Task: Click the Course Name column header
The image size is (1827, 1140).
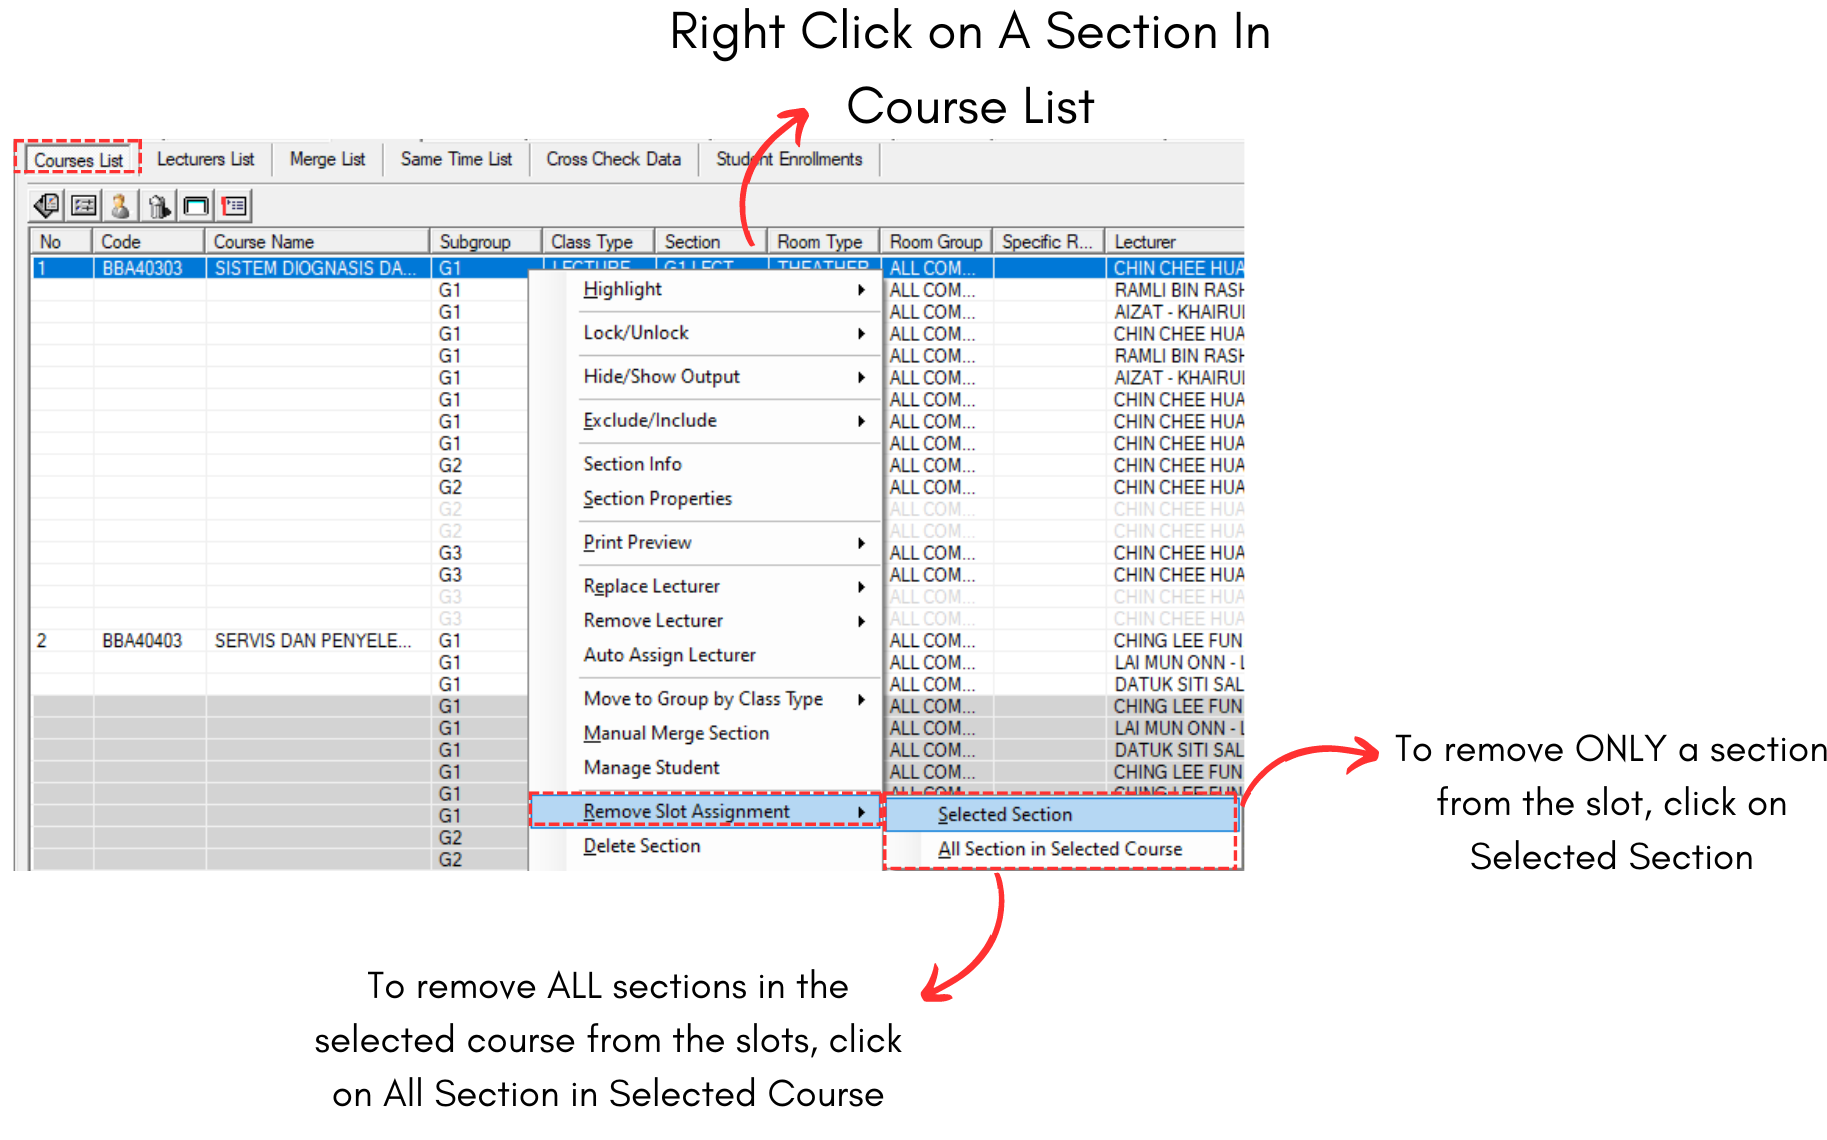Action: coord(264,242)
